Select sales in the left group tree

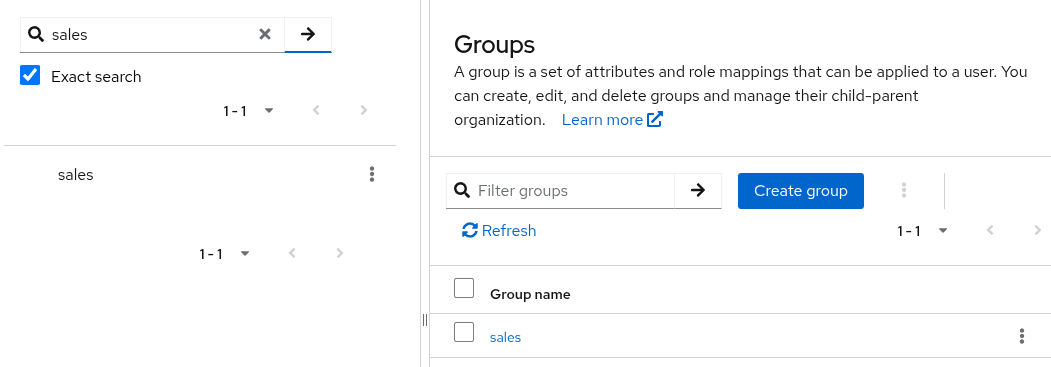click(76, 175)
